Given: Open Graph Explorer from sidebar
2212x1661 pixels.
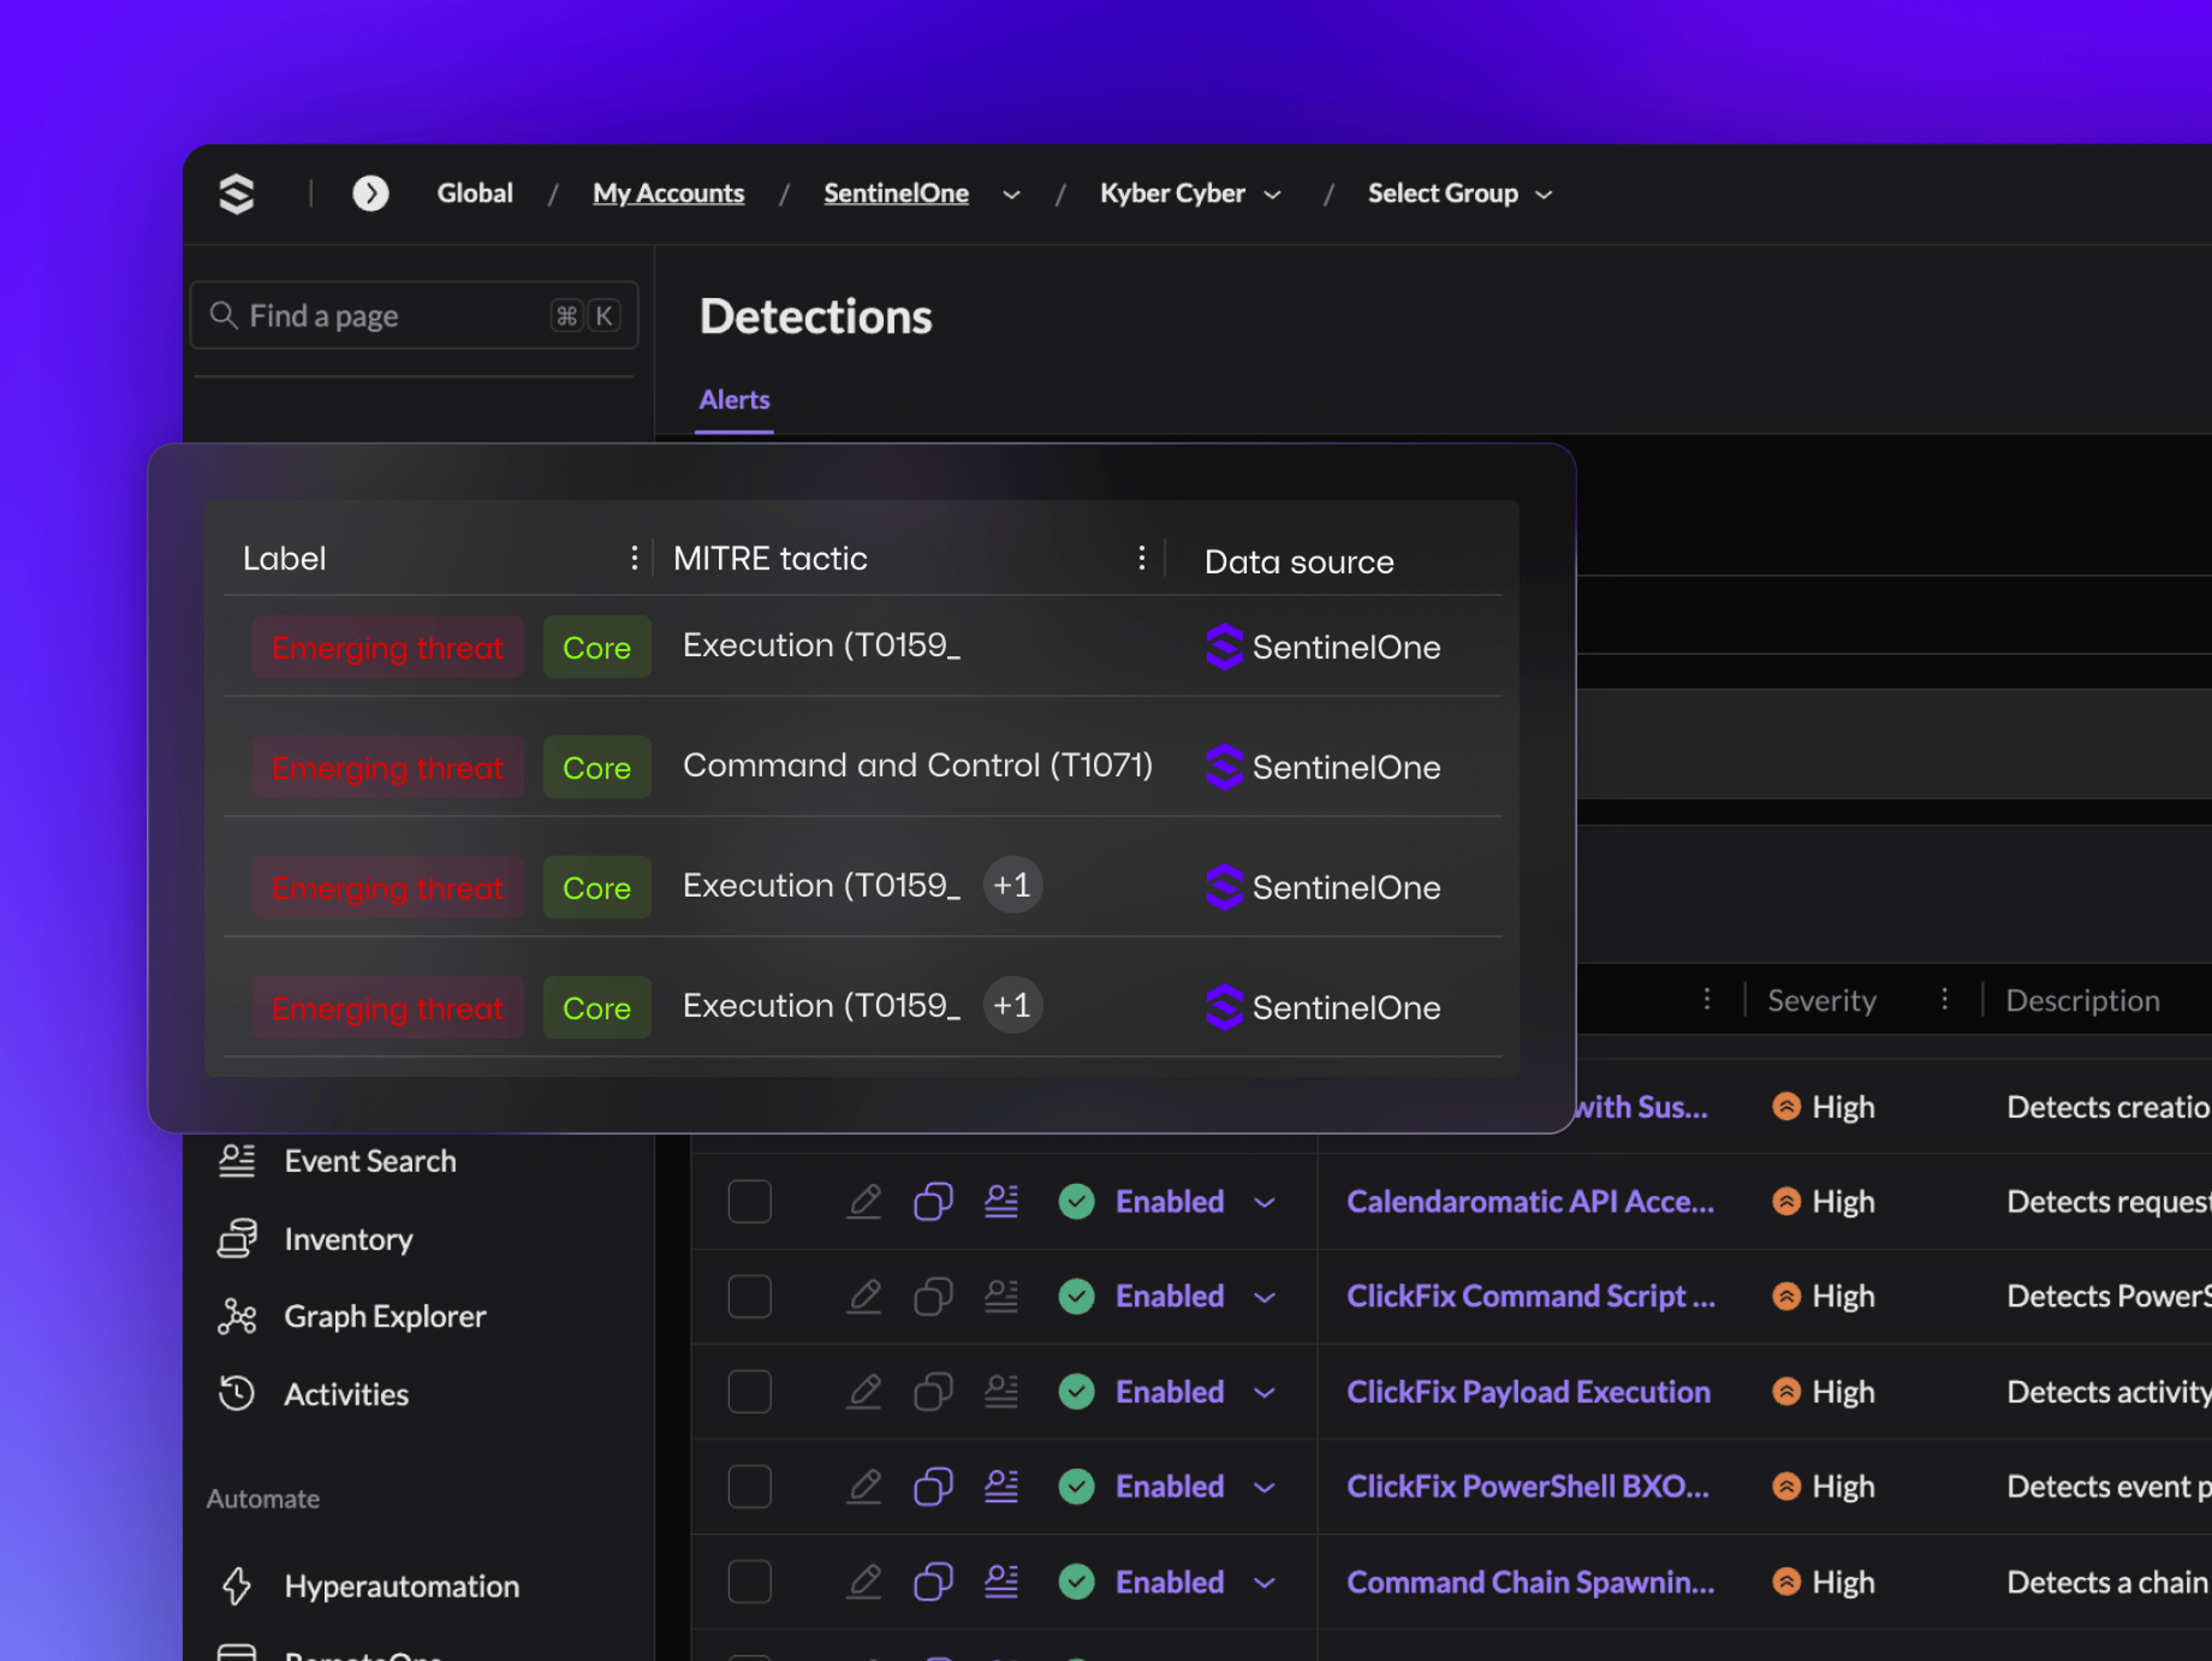Looking at the screenshot, I should coord(385,1317).
